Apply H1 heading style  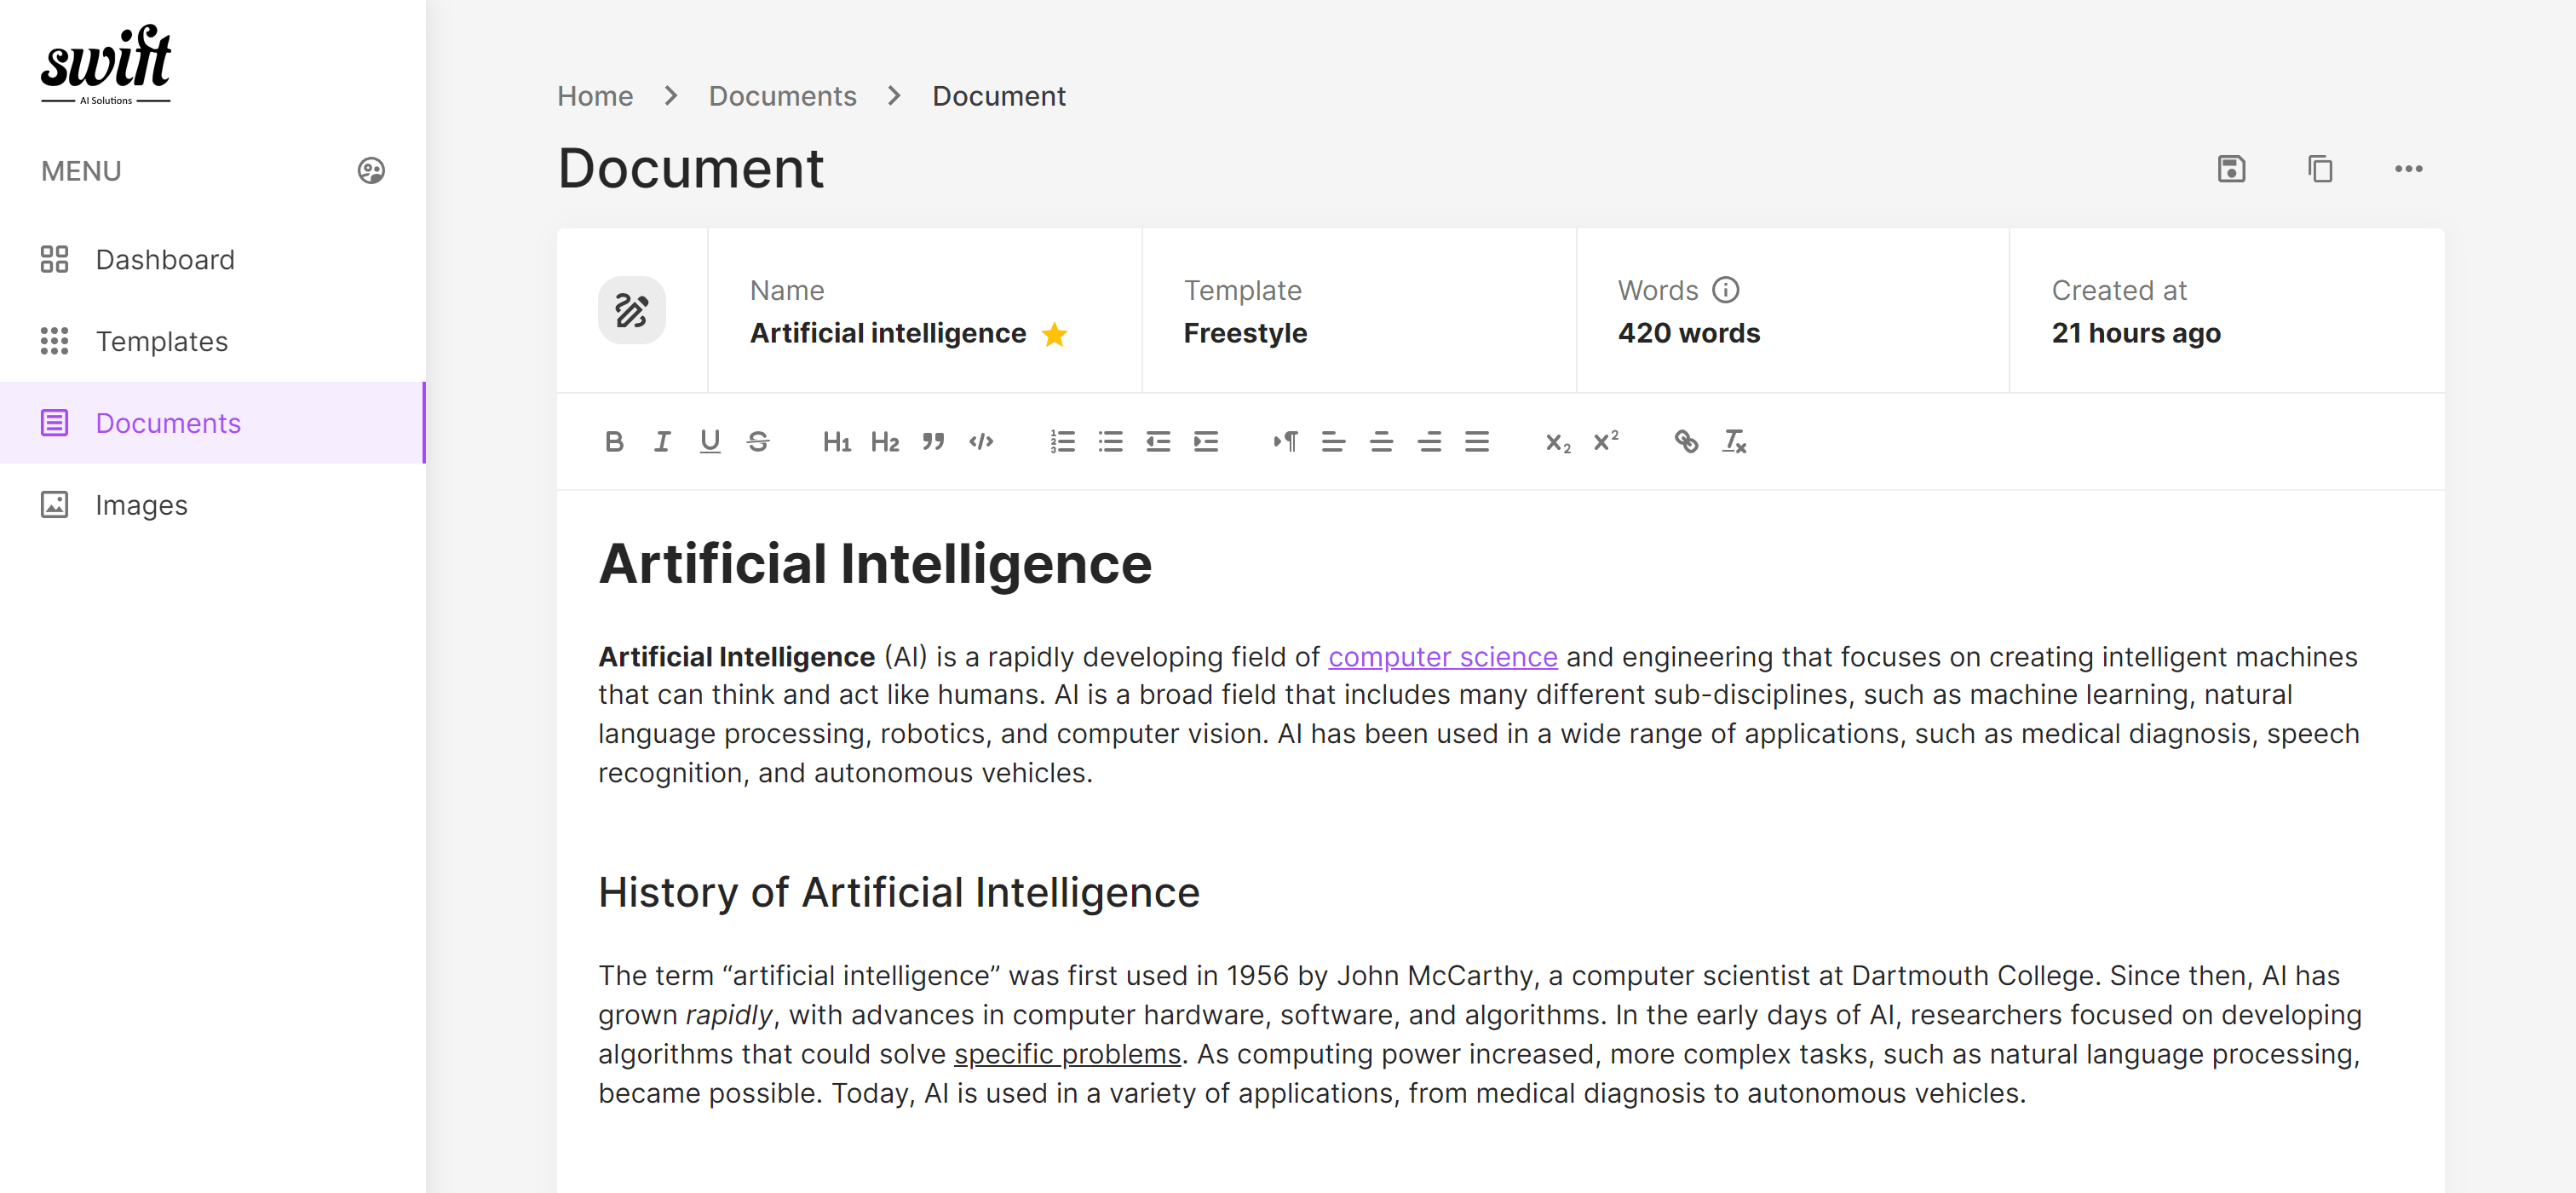pos(838,441)
